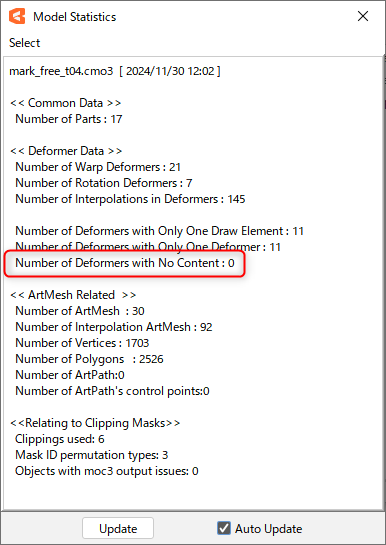Select the Number of Parts line
Screen dimensions: 386x545
[x=69, y=119]
